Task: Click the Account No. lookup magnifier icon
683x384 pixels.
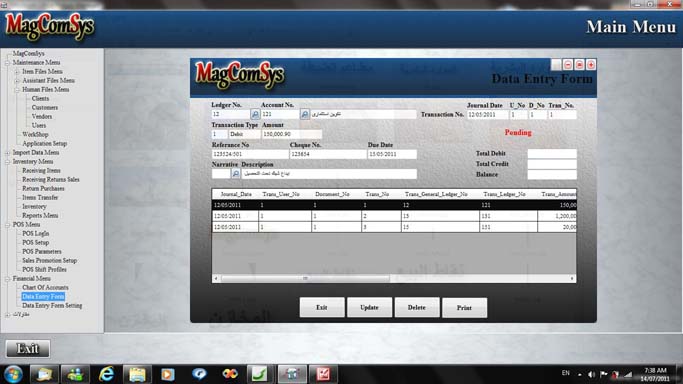Action: tap(305, 114)
